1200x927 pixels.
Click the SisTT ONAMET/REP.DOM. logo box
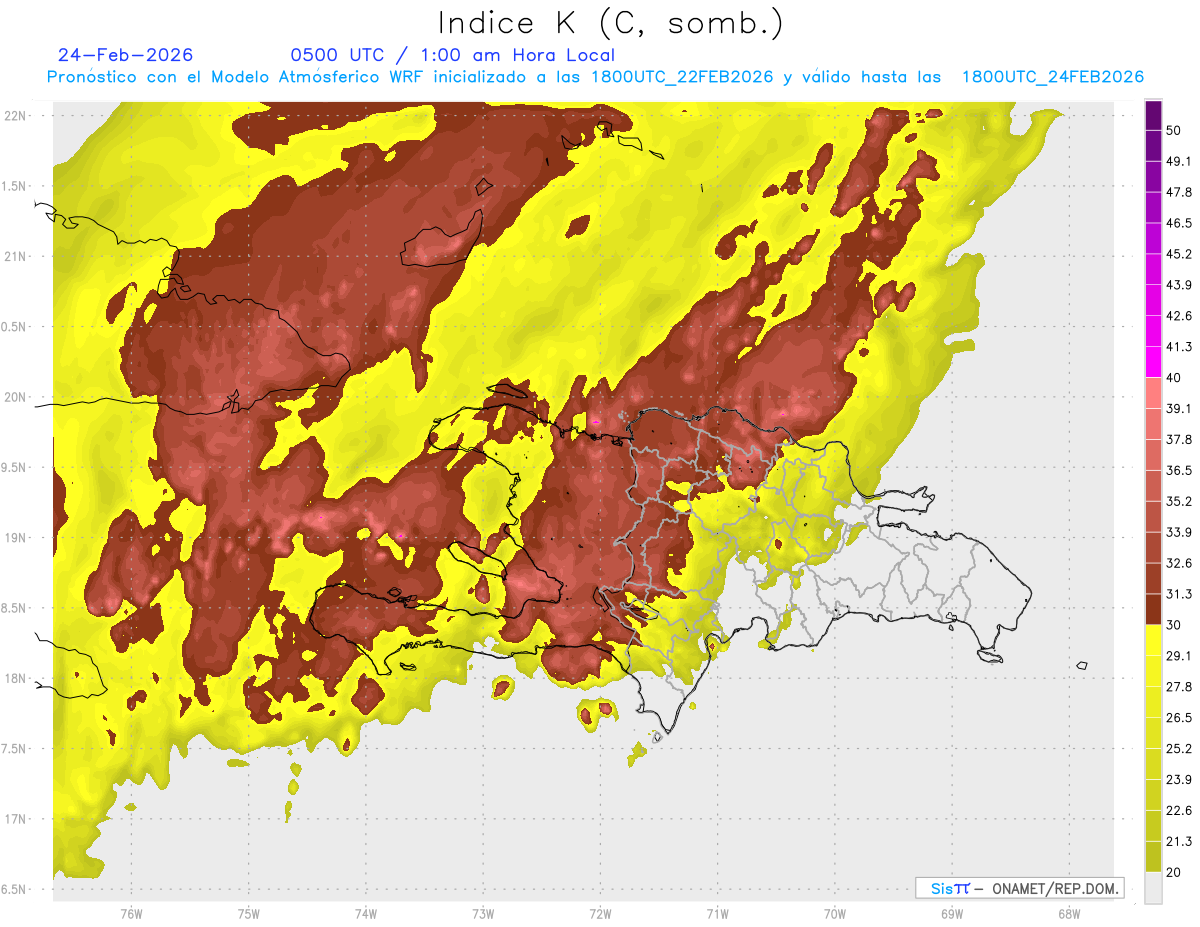click(x=1019, y=888)
